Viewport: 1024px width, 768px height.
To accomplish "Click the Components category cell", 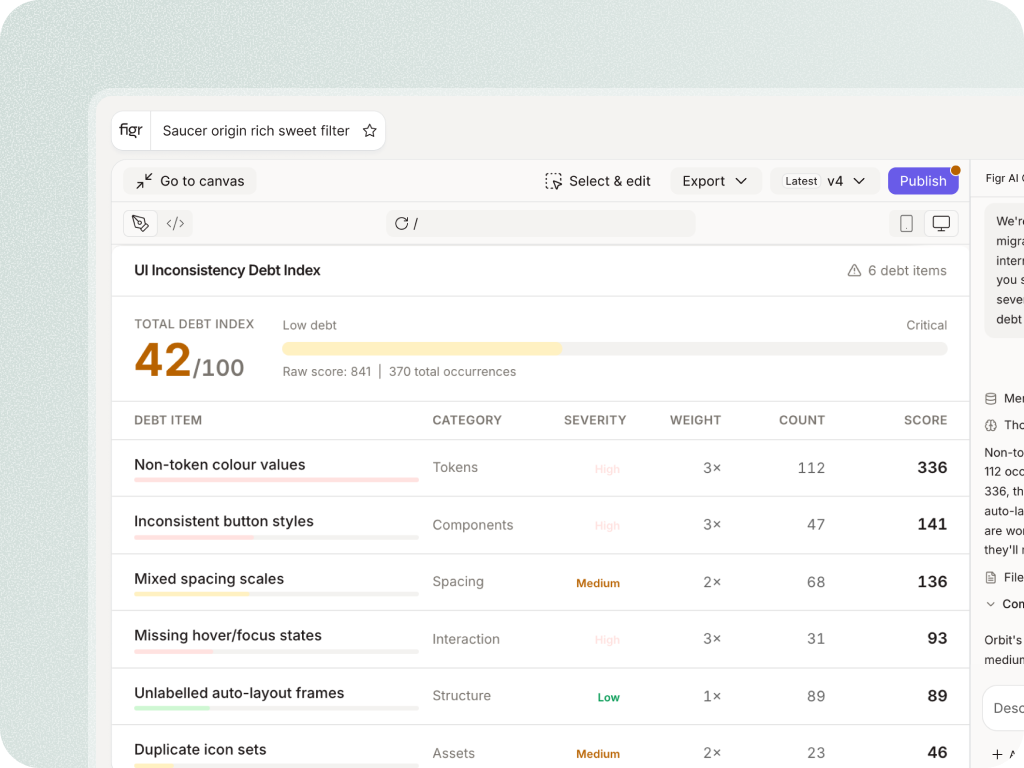I will (x=473, y=525).
